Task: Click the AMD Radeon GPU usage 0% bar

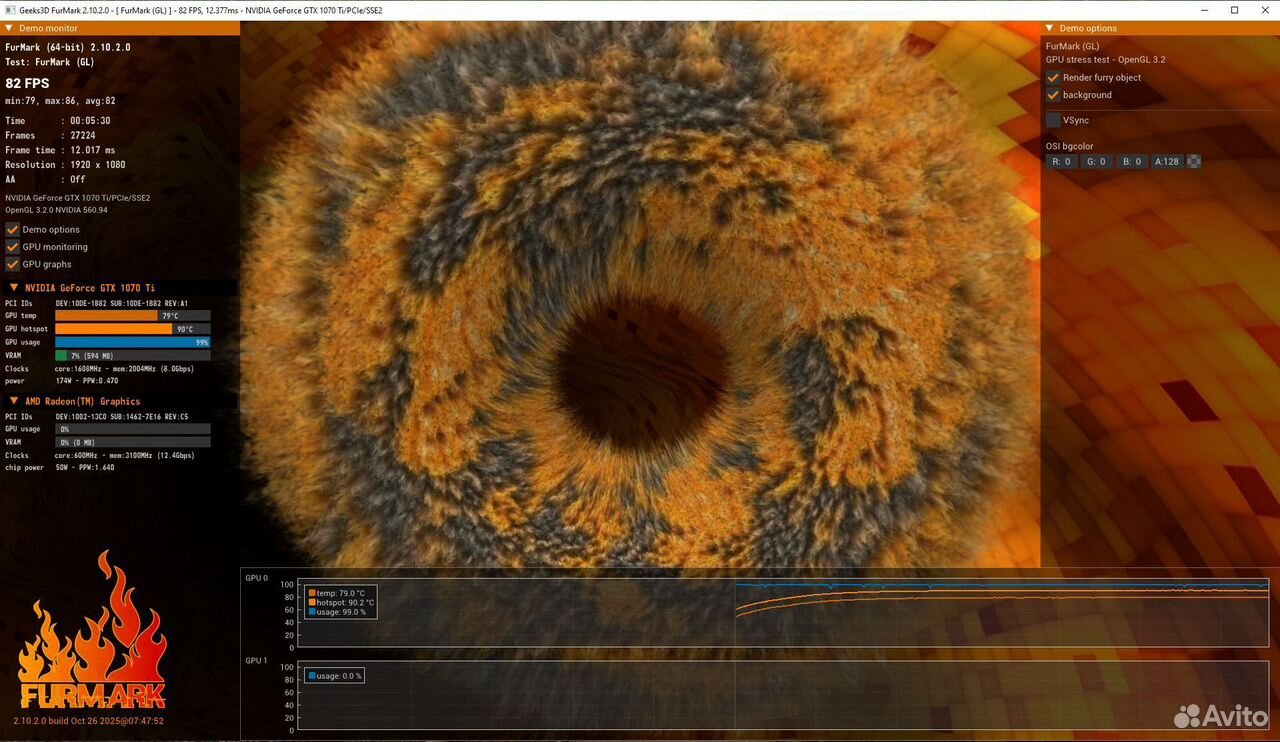Action: [x=132, y=429]
